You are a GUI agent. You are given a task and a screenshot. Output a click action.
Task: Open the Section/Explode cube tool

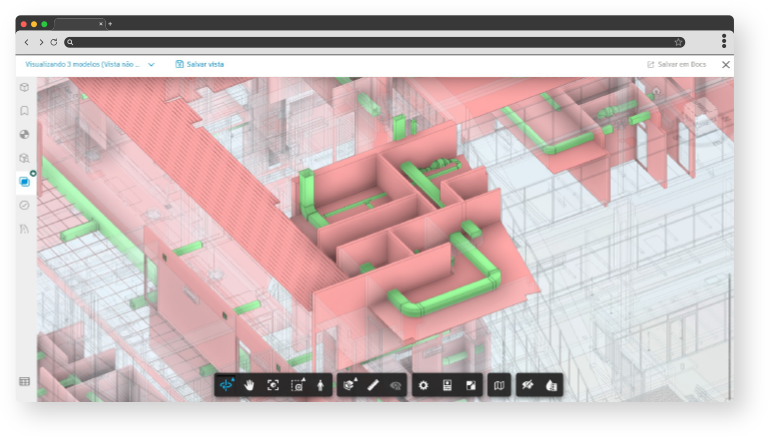click(349, 385)
